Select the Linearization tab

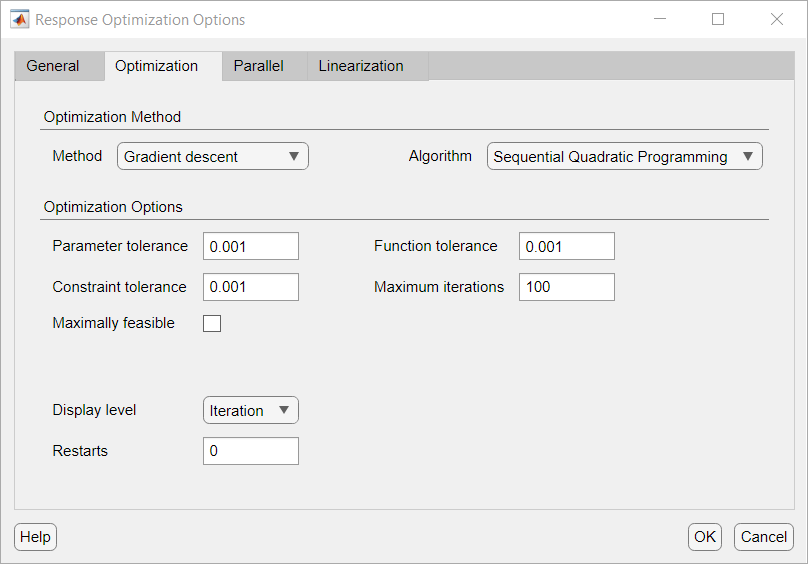(x=361, y=66)
